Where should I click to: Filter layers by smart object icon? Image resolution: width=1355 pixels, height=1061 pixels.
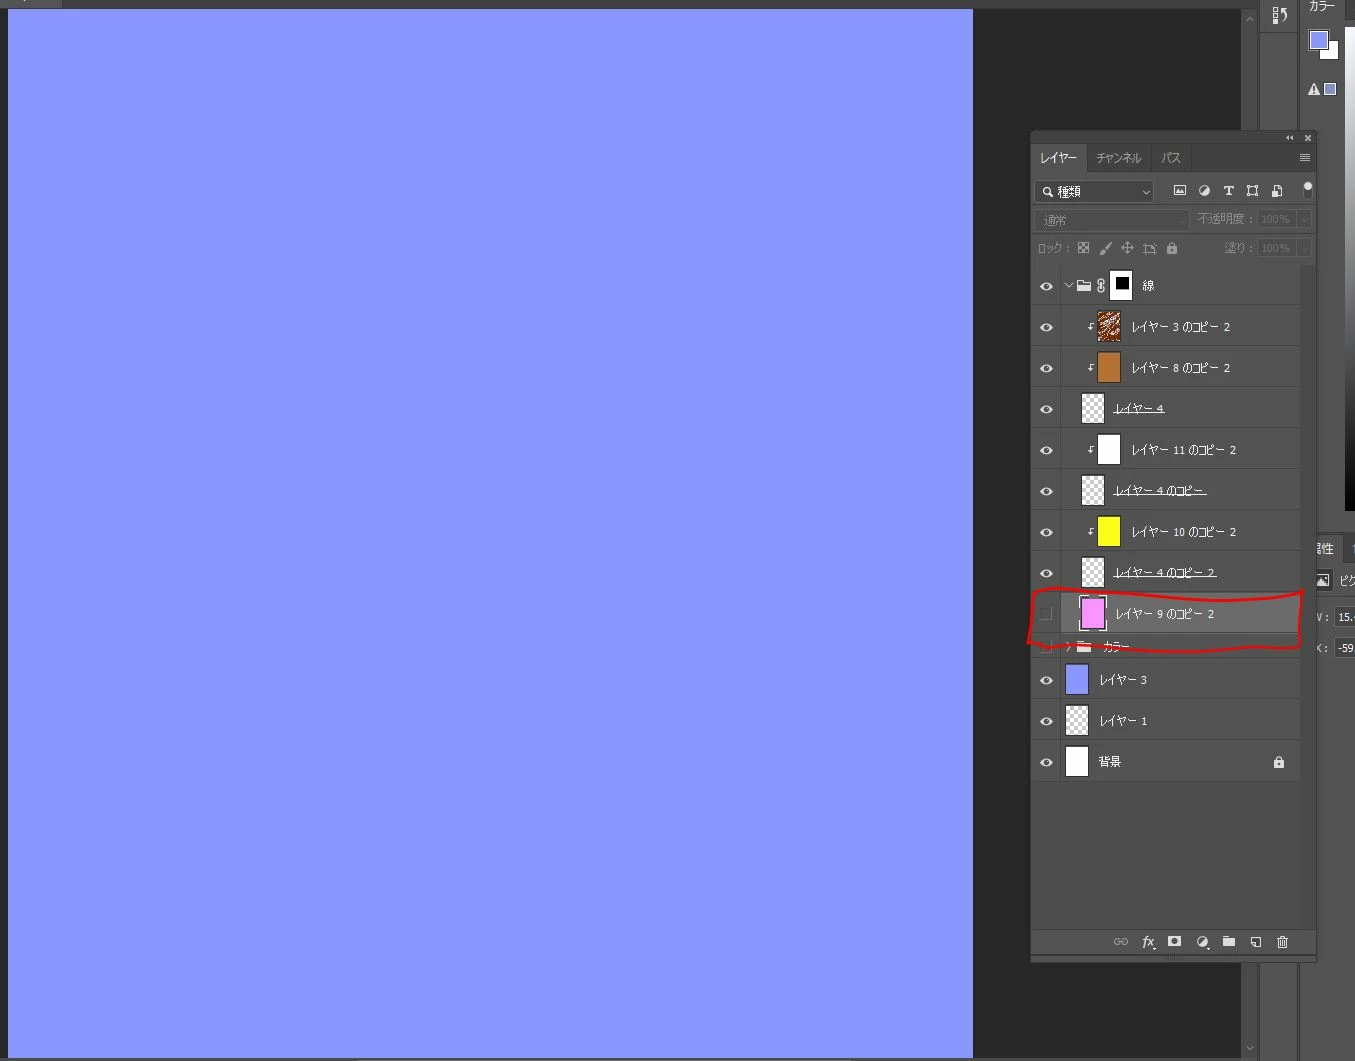[x=1277, y=190]
